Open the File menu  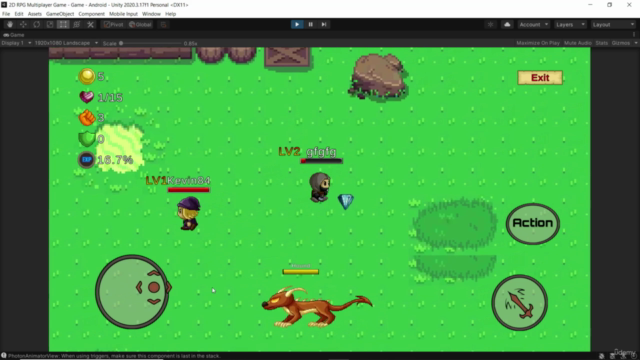(x=6, y=14)
